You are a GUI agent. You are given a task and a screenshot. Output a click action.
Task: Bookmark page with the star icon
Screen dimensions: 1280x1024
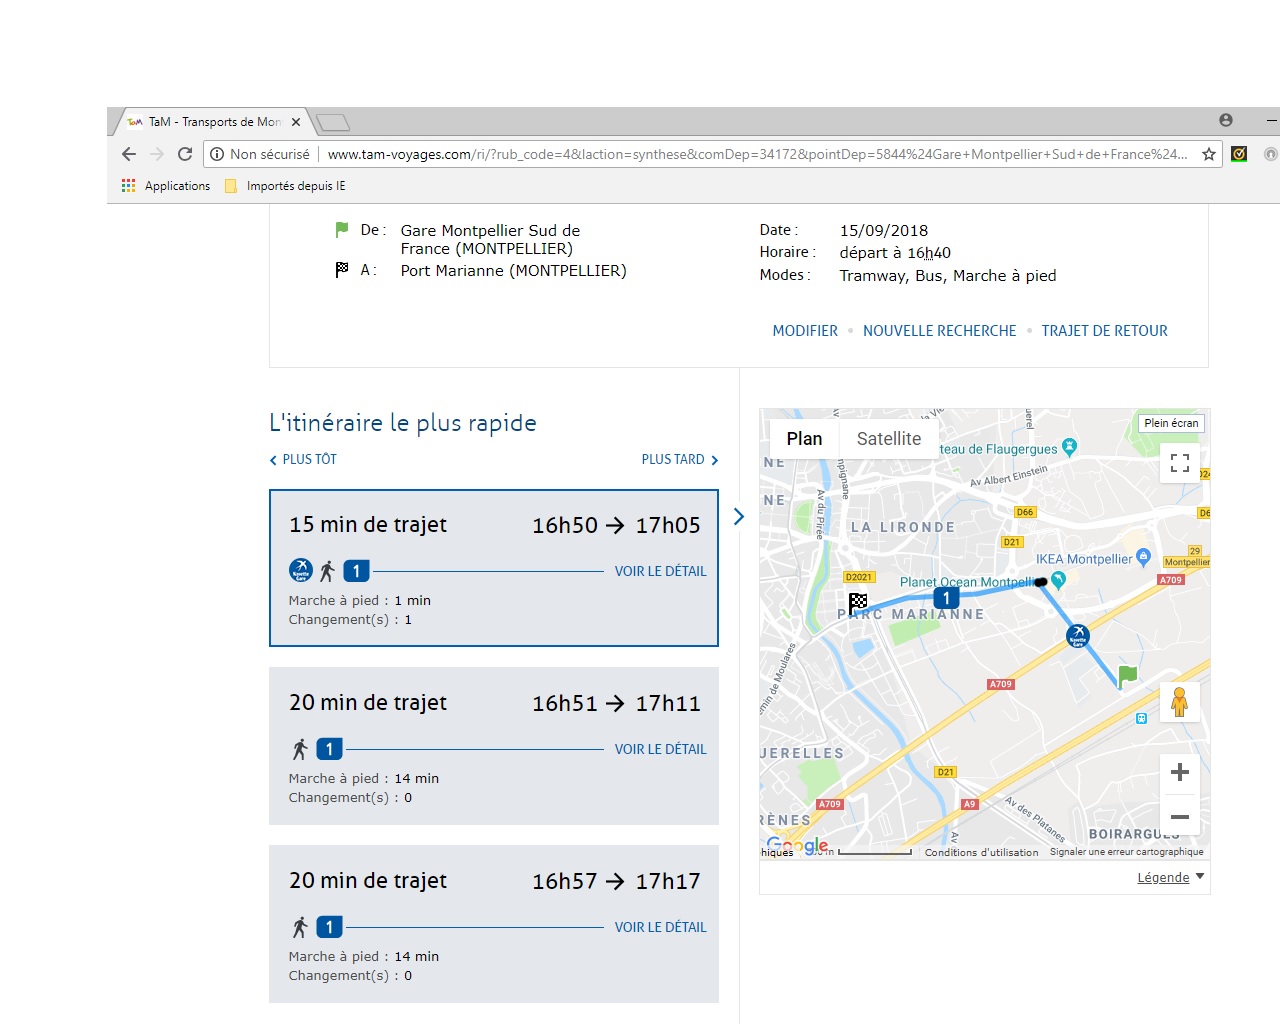click(x=1209, y=154)
